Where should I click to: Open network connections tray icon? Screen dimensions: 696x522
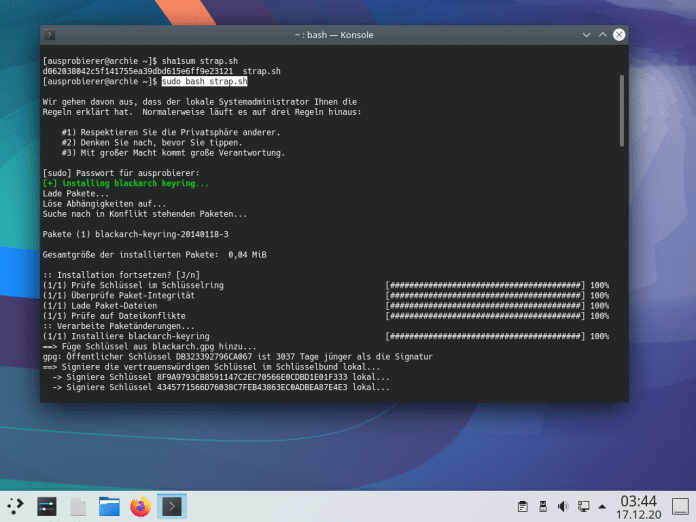click(x=583, y=507)
